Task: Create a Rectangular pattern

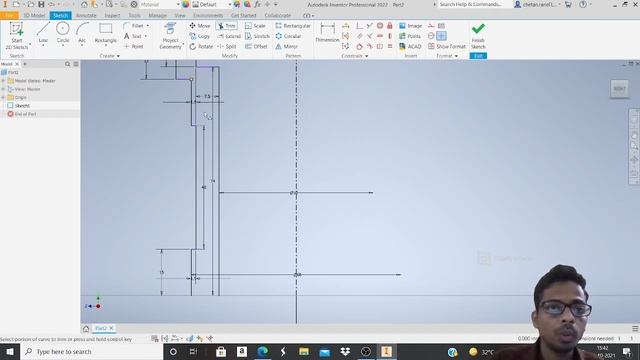Action: tap(293, 26)
